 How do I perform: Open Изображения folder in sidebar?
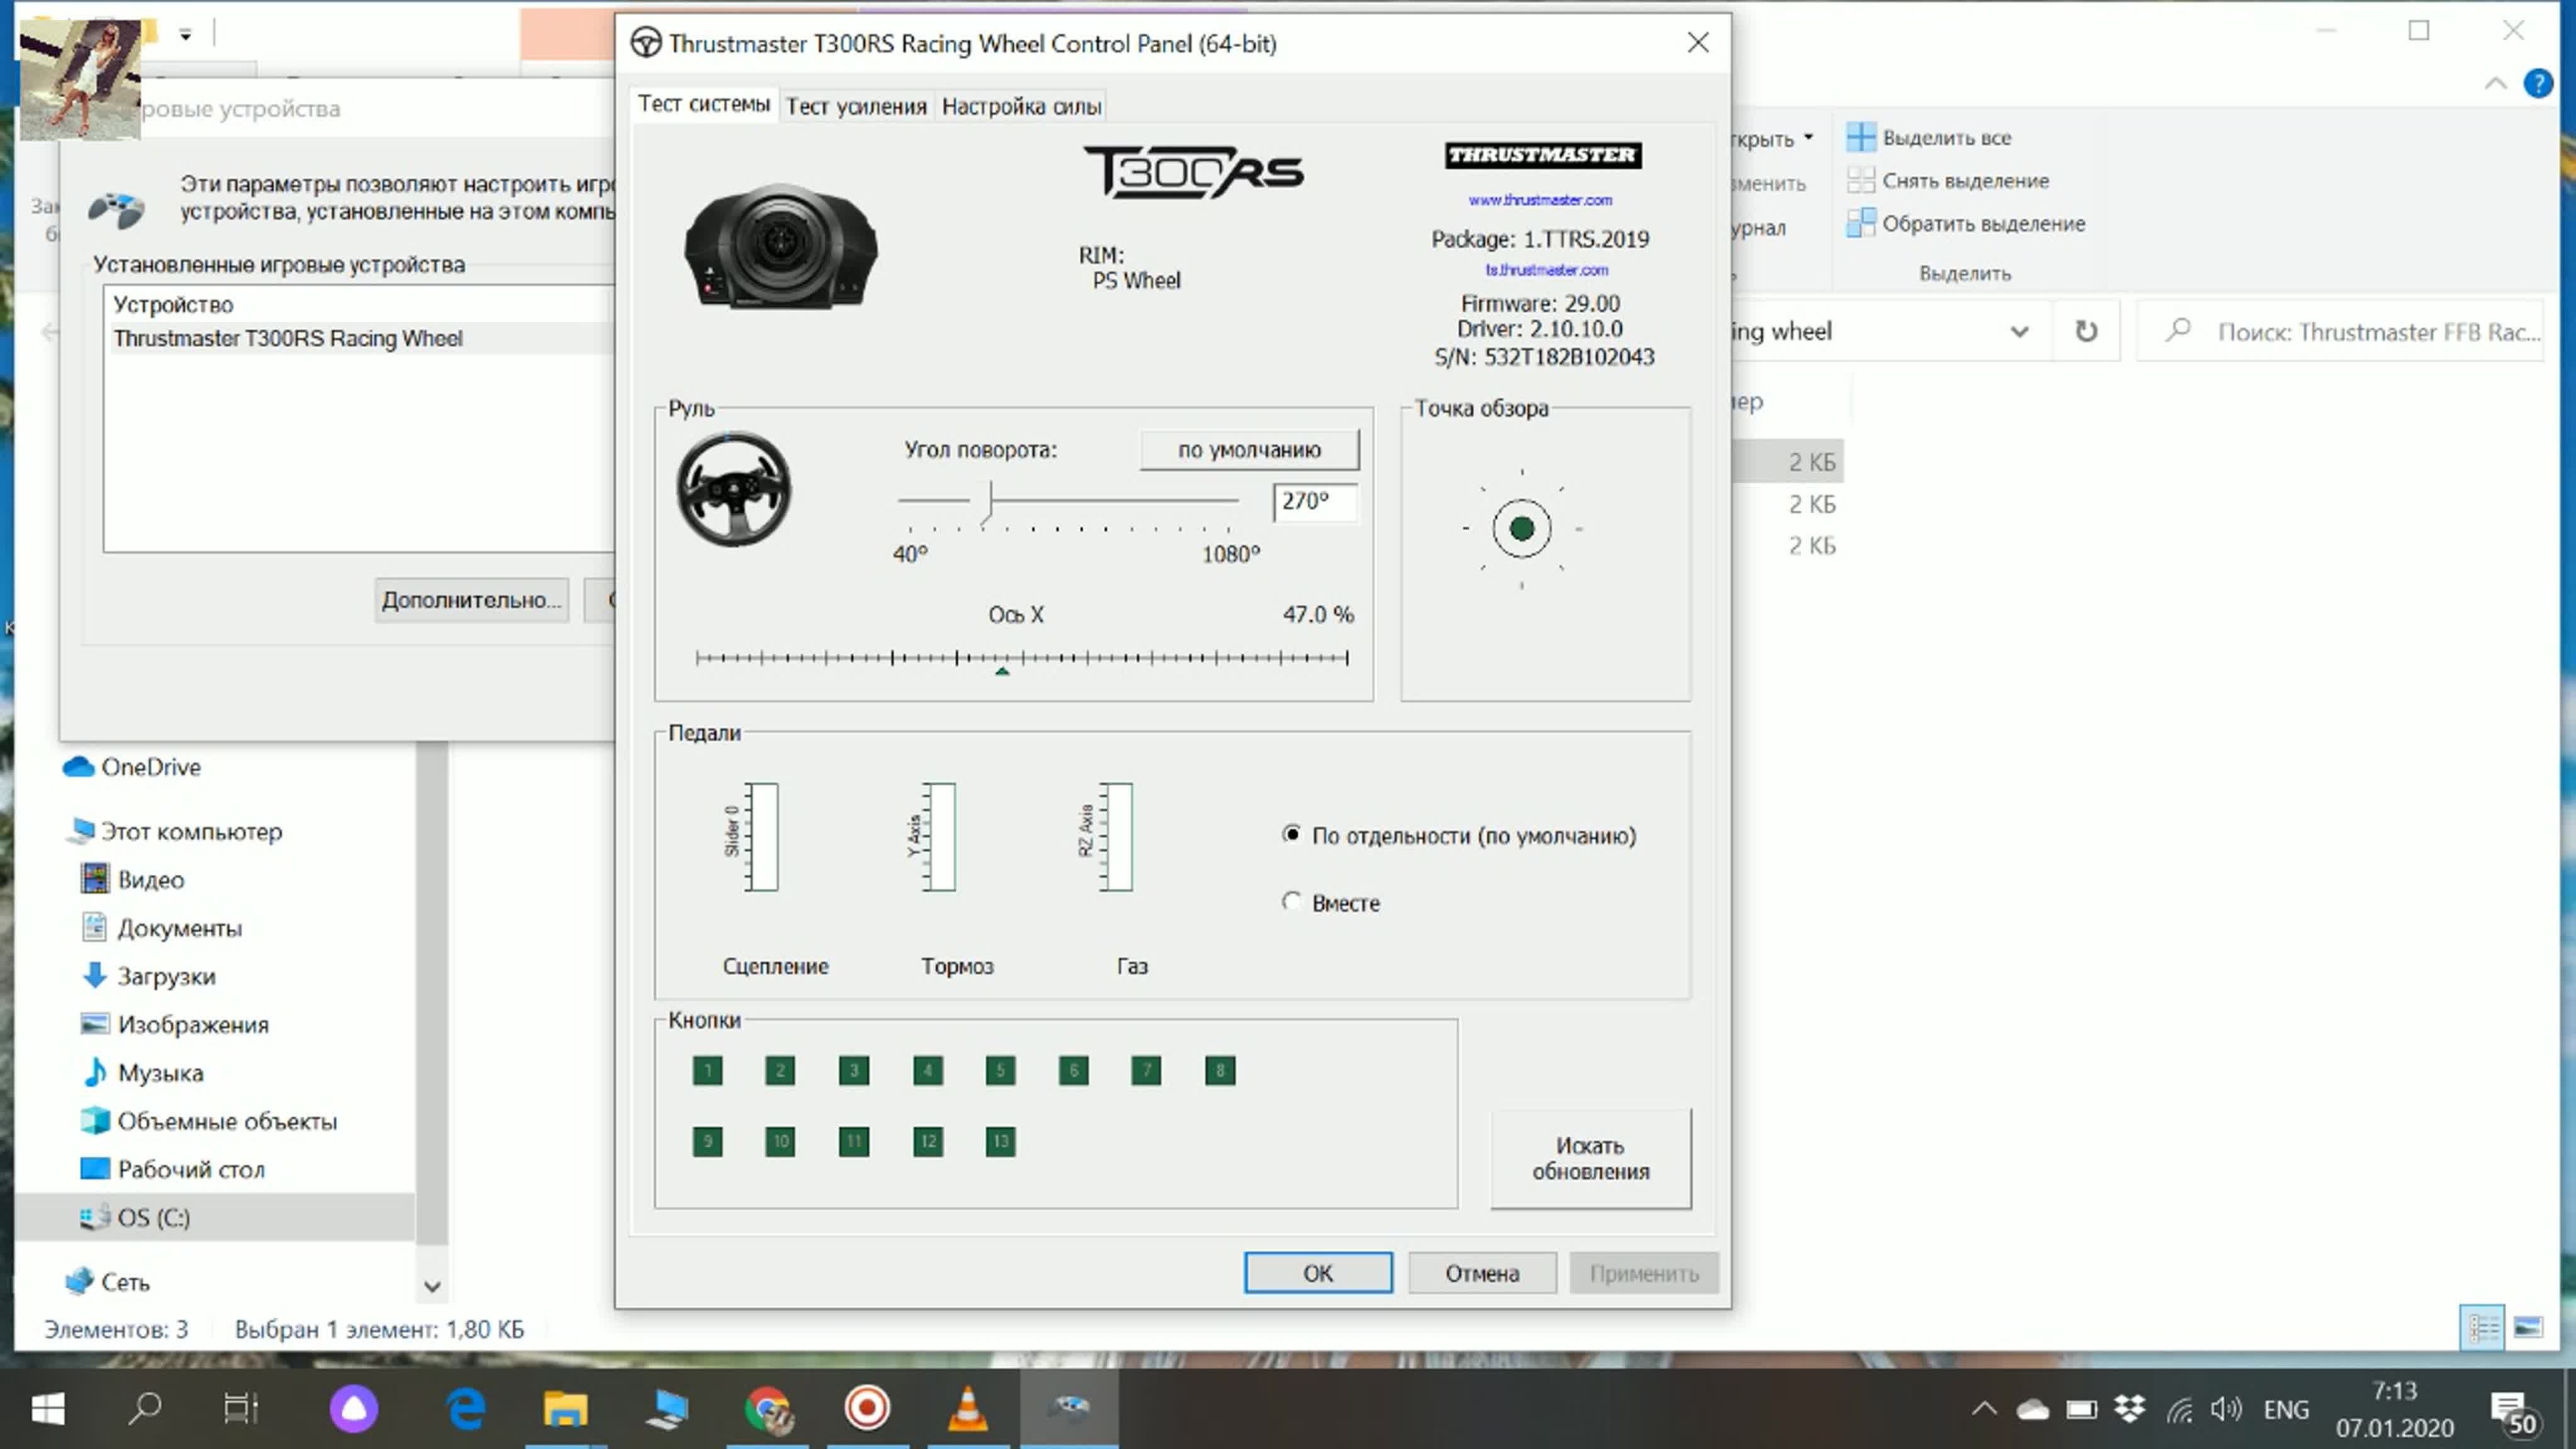click(x=175, y=1024)
